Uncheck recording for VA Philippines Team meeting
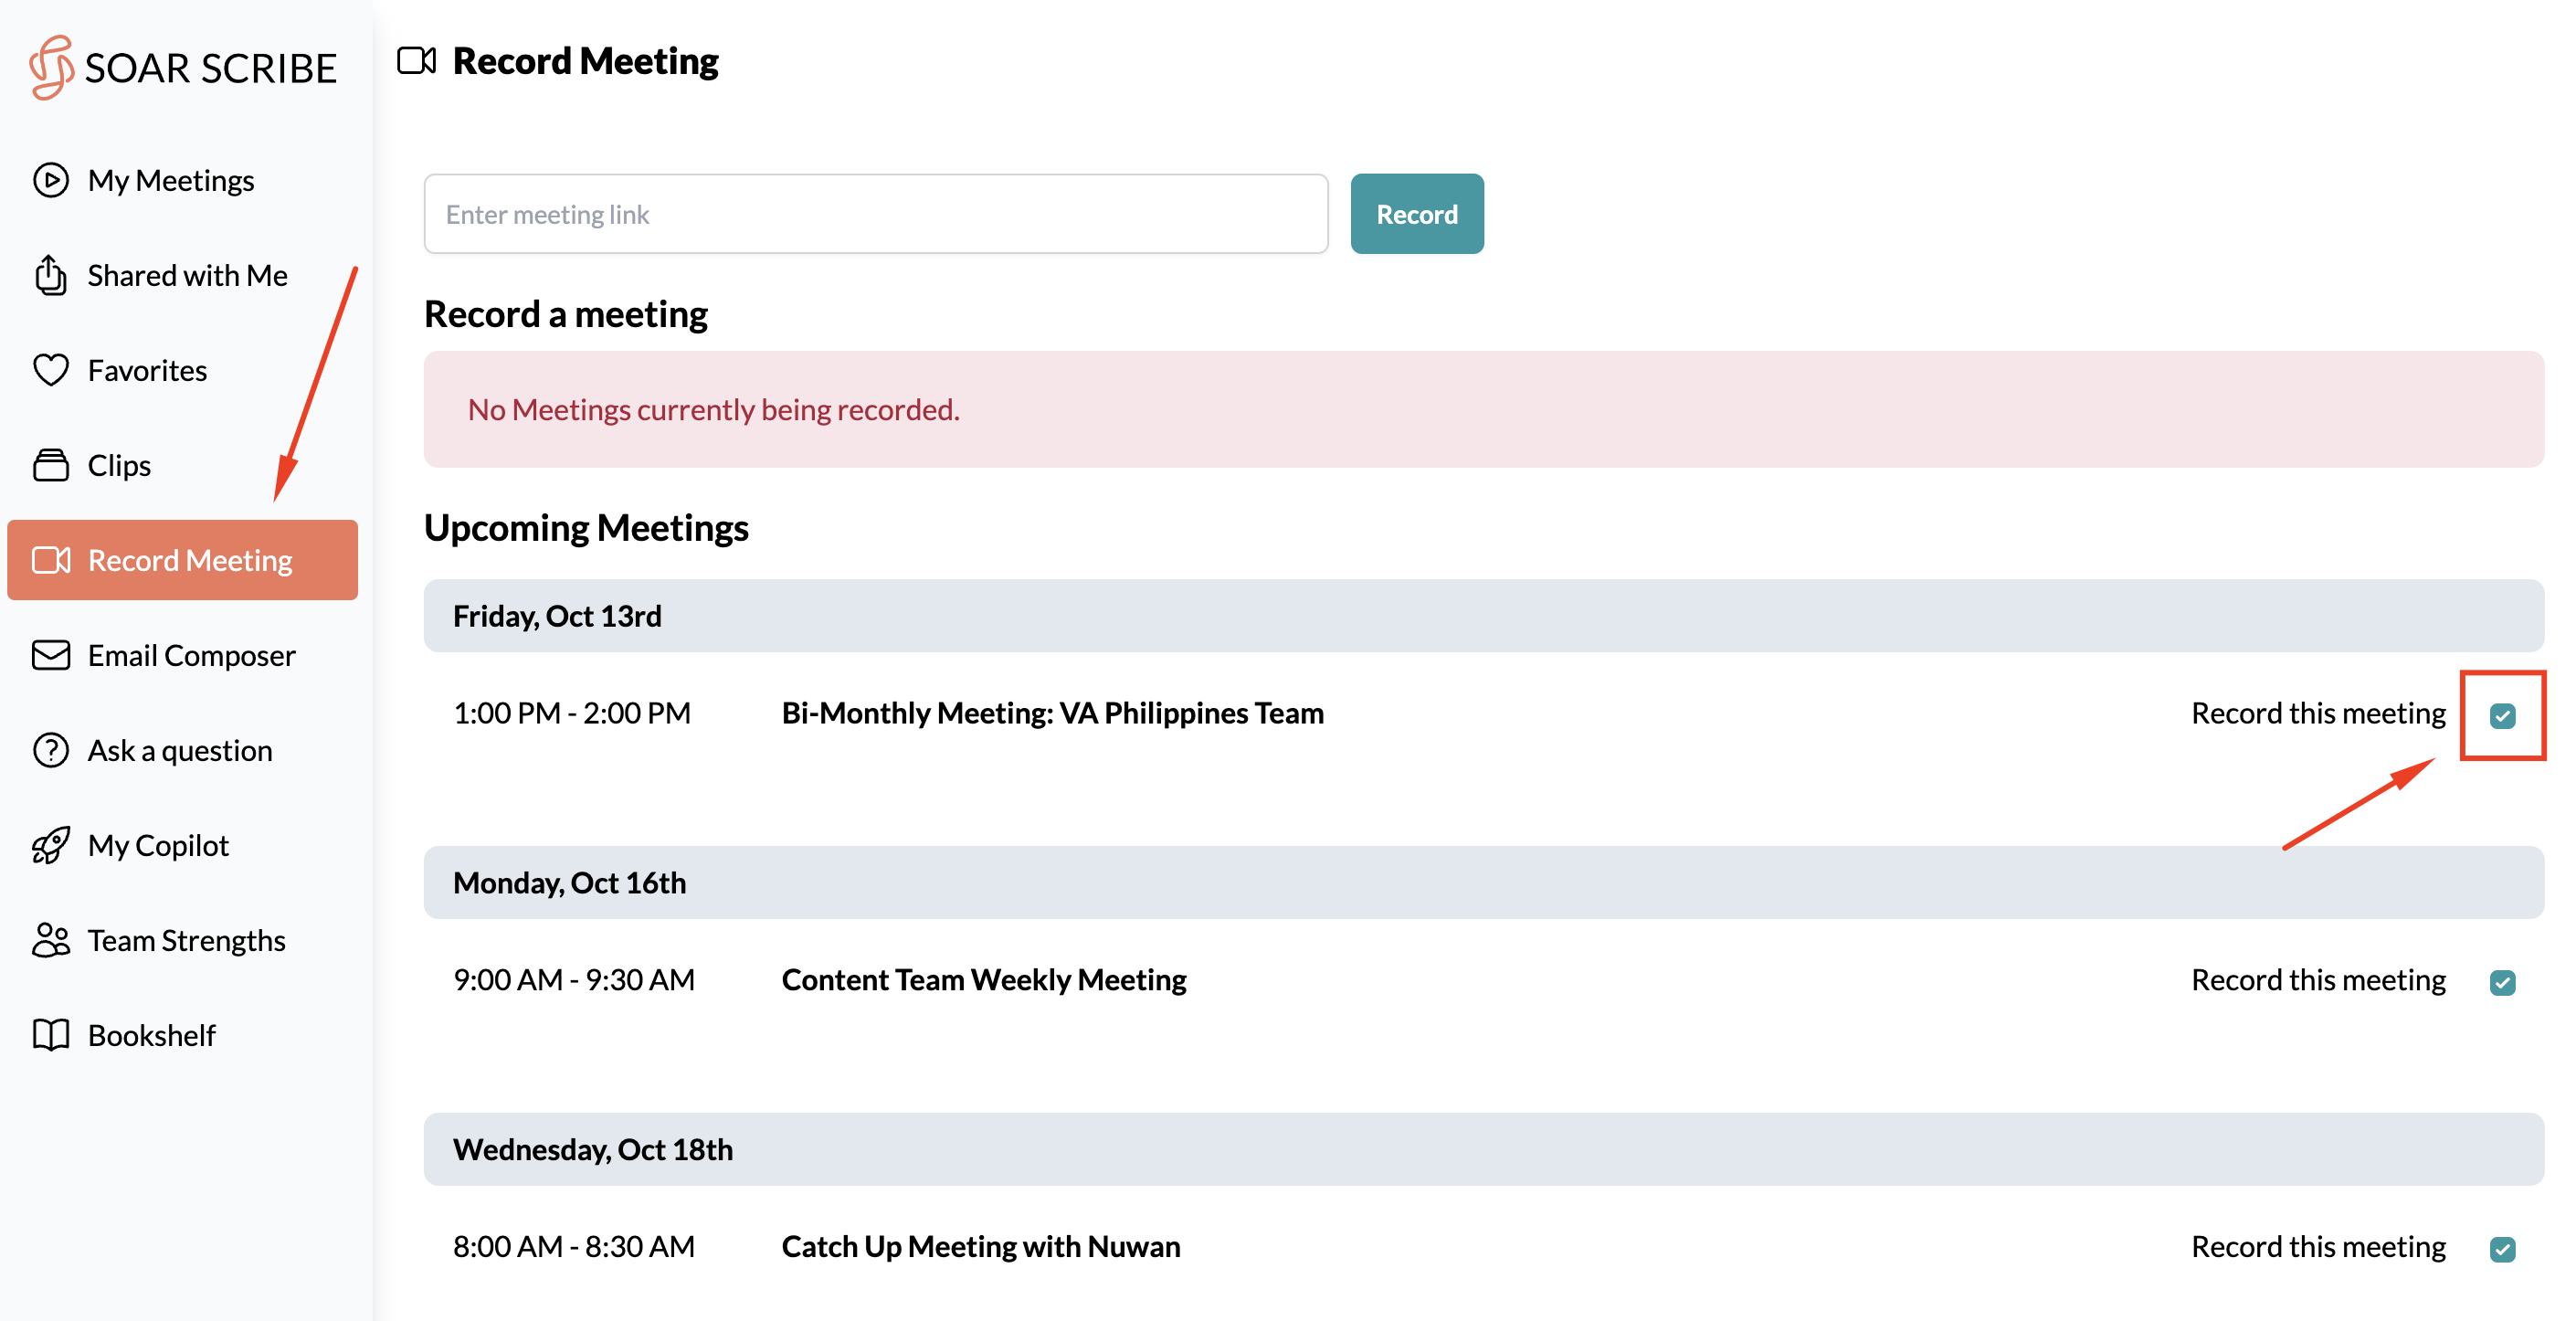Image resolution: width=2576 pixels, height=1321 pixels. point(2502,715)
